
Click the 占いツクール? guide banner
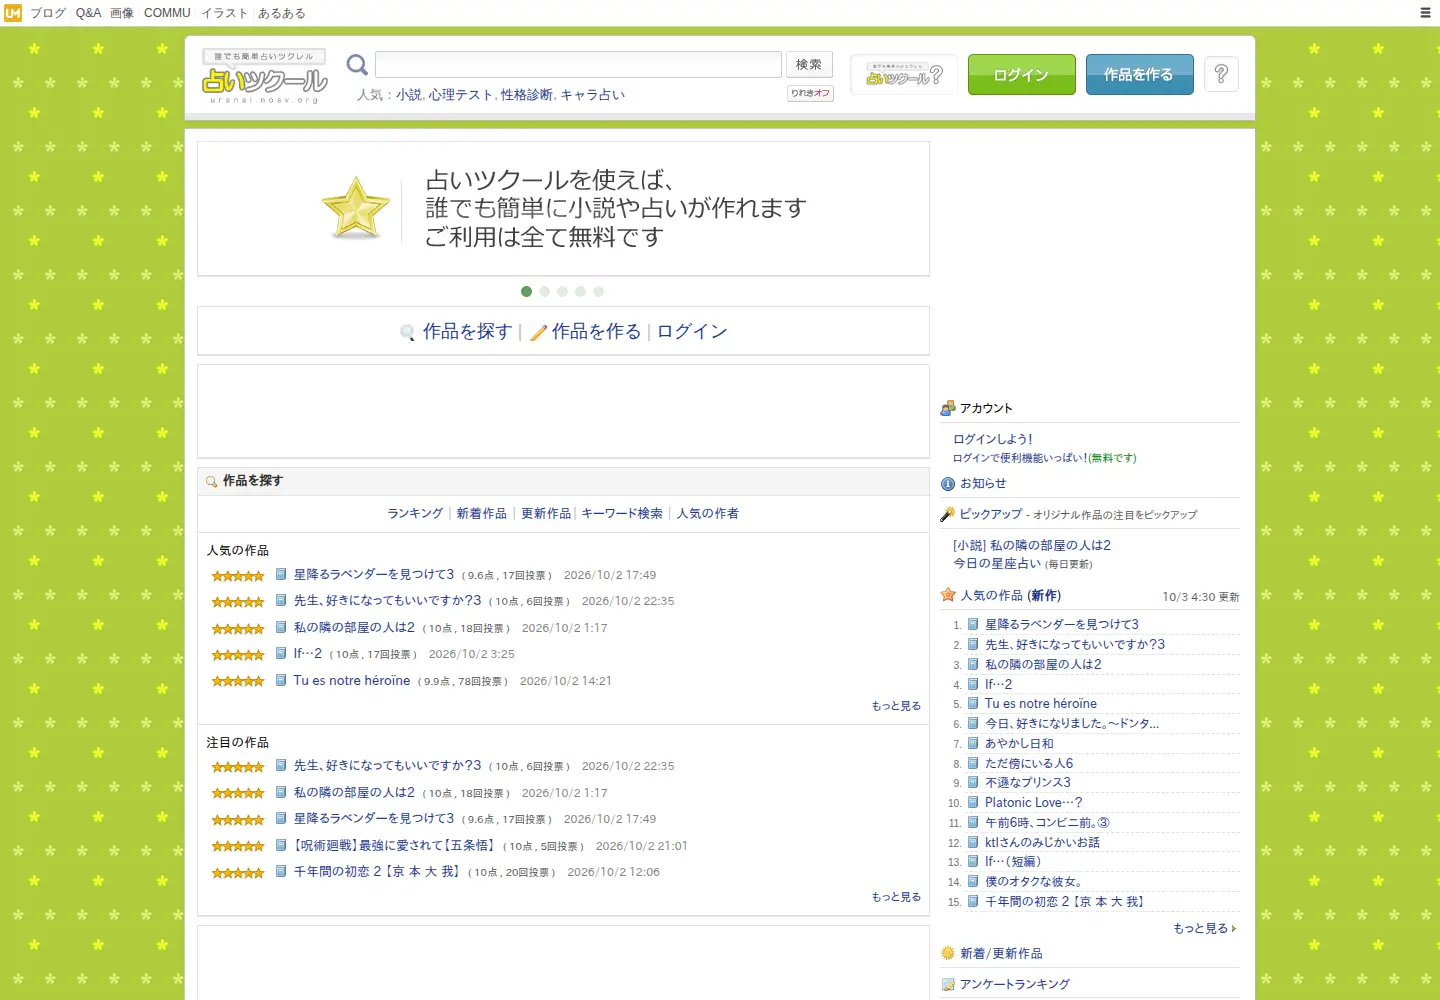pos(904,75)
